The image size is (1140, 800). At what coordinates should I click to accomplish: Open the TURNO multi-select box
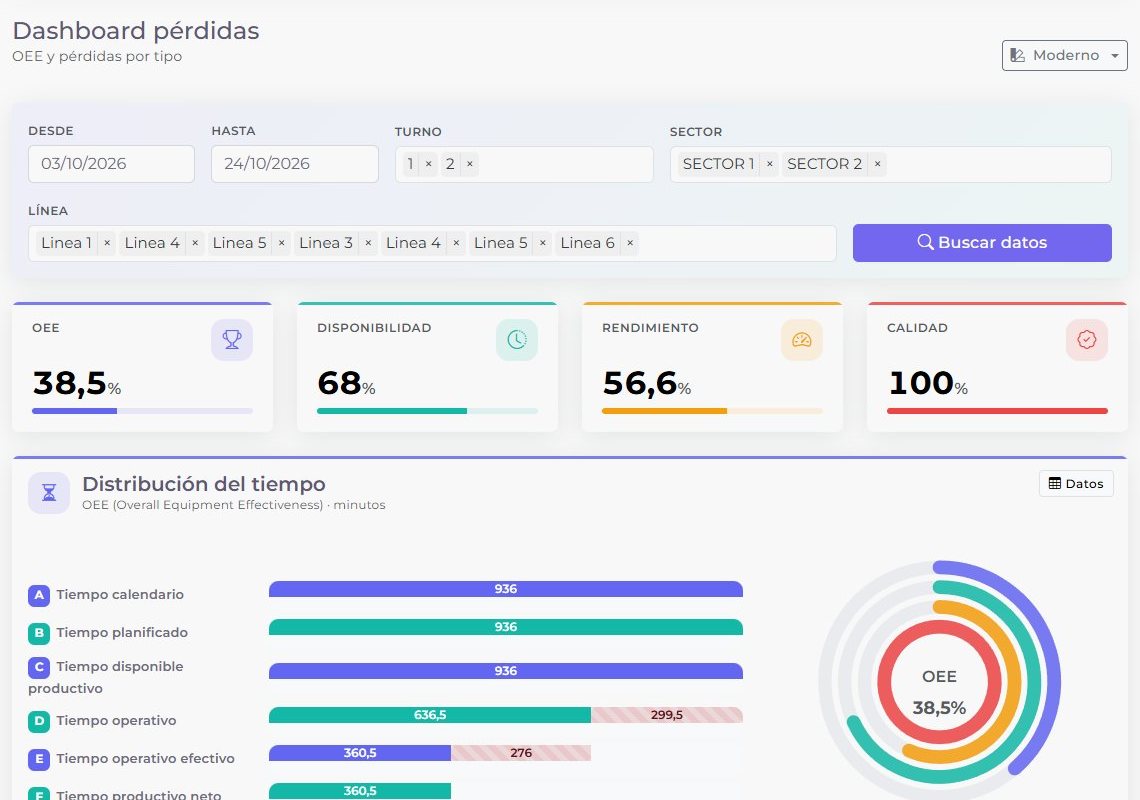point(524,164)
